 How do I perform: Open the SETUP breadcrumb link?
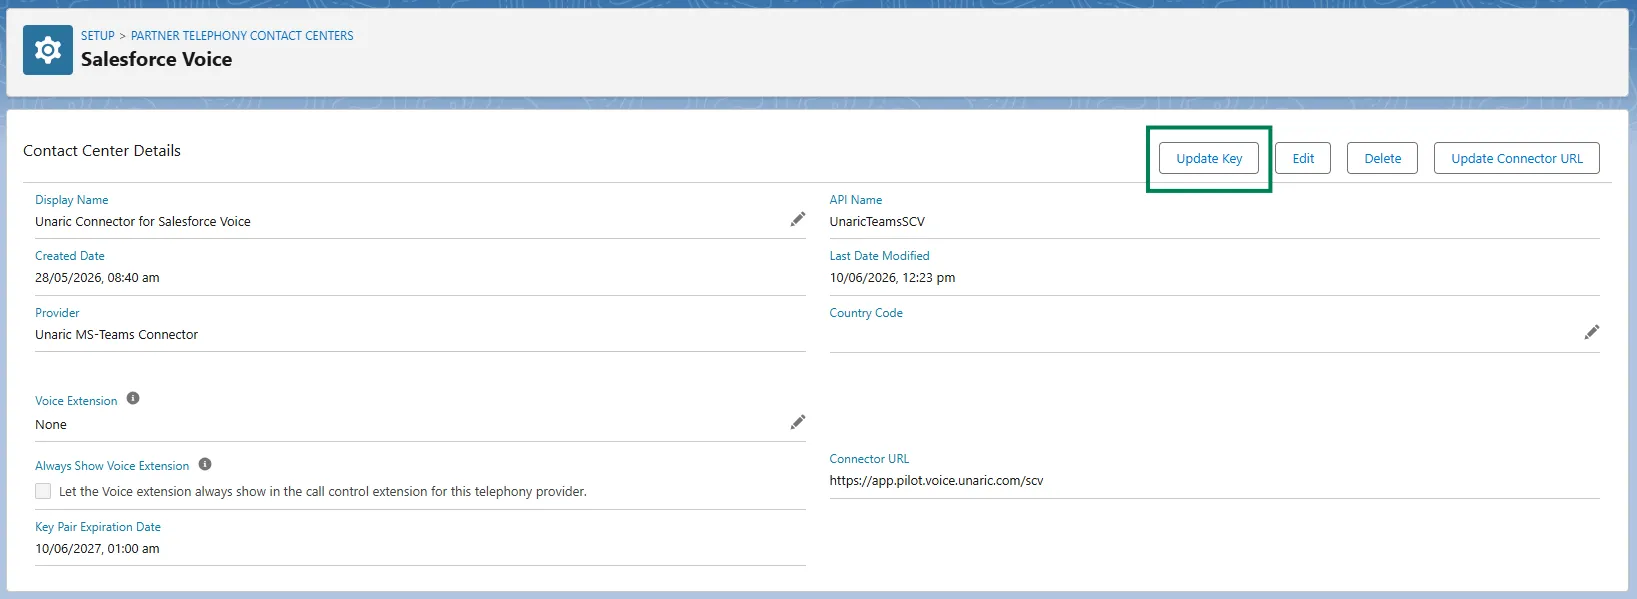pyautogui.click(x=98, y=35)
